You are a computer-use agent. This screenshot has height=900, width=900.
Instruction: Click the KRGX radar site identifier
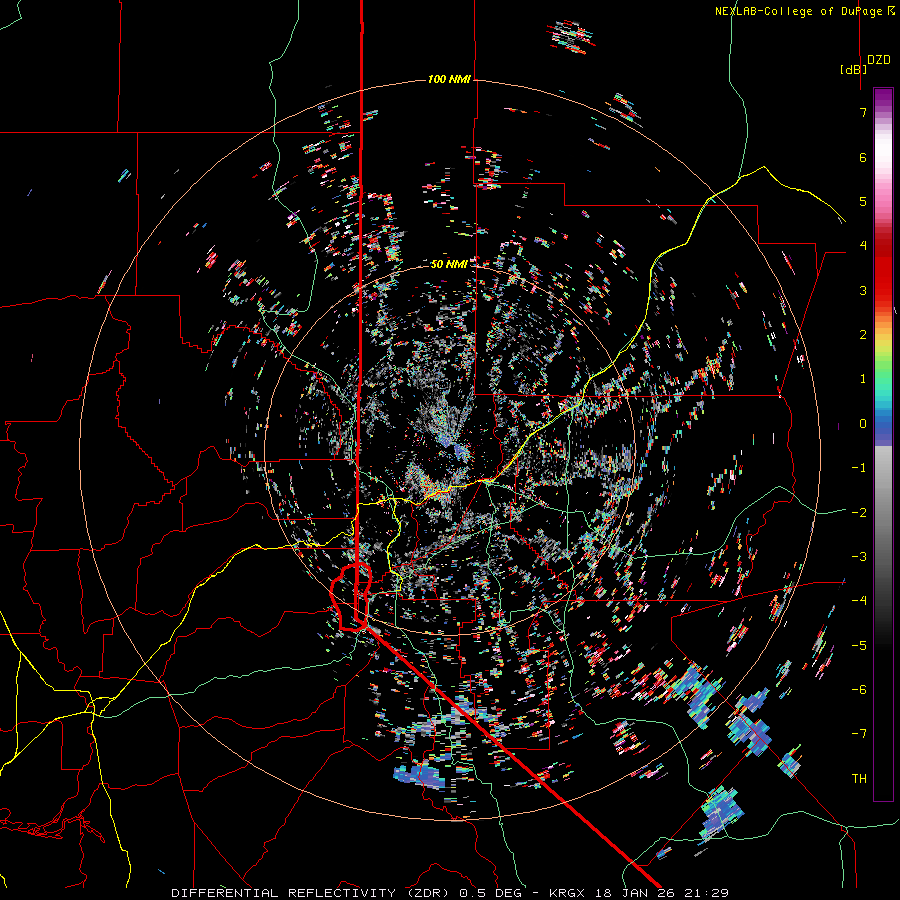point(568,893)
